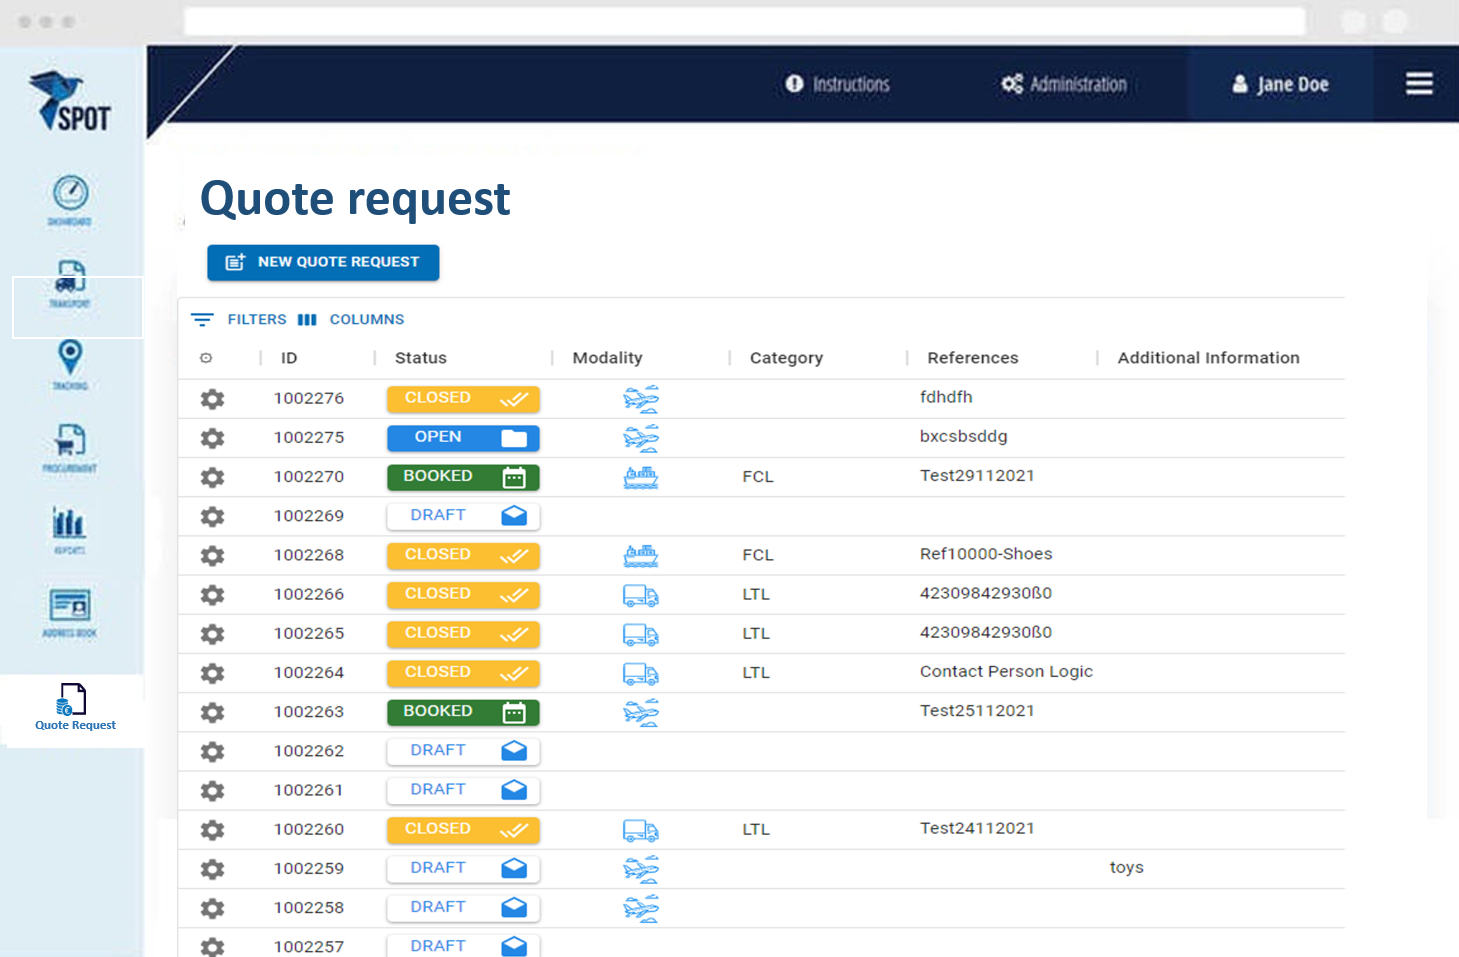
Task: Open gear menu for request 1002276
Action: pyautogui.click(x=212, y=399)
